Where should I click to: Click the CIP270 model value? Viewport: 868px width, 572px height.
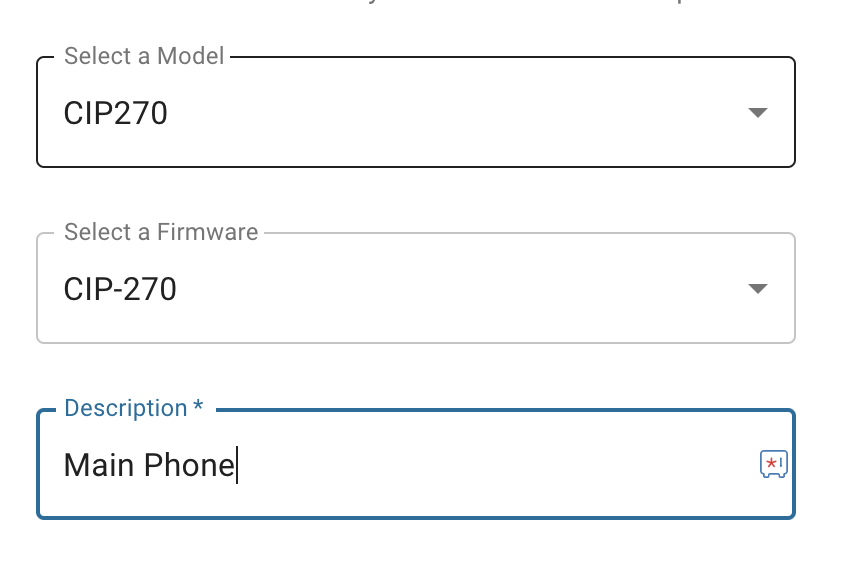115,113
